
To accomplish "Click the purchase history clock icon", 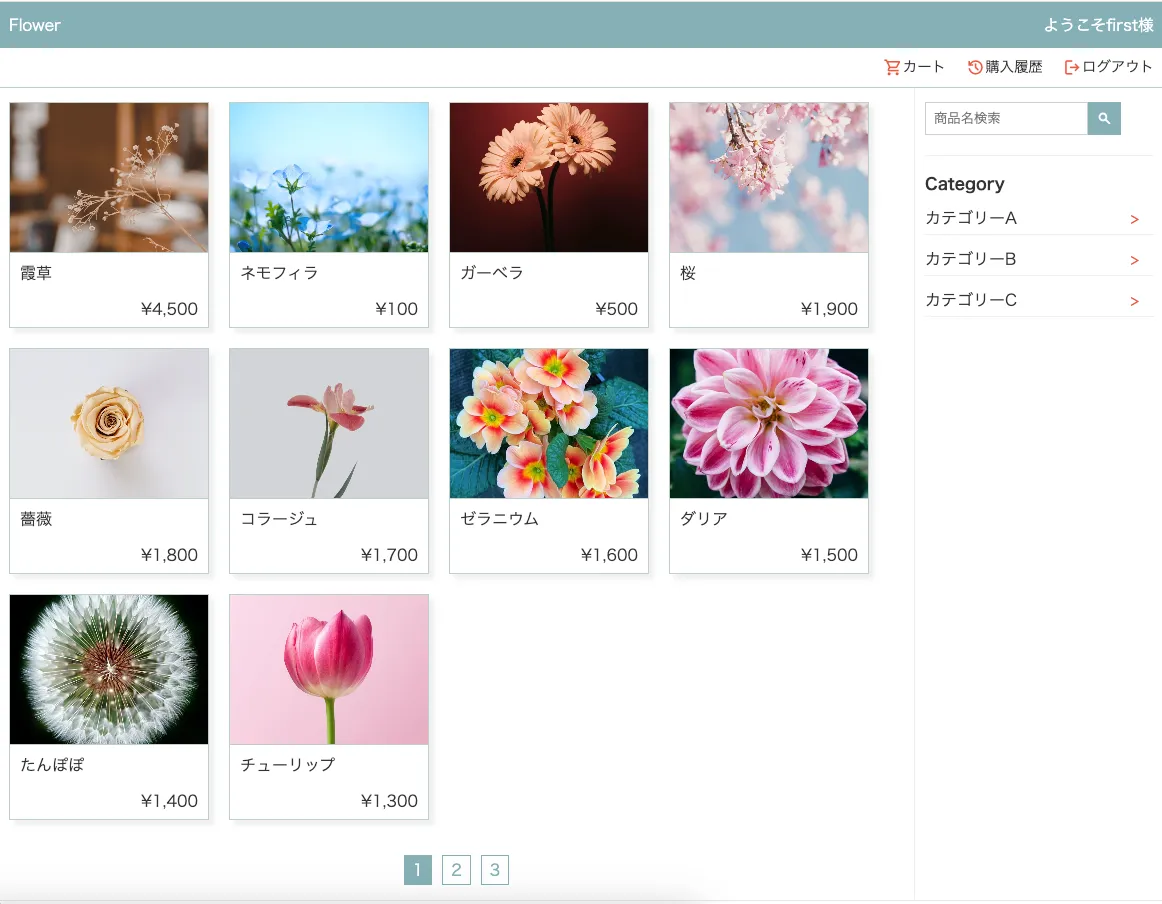I will click(974, 66).
